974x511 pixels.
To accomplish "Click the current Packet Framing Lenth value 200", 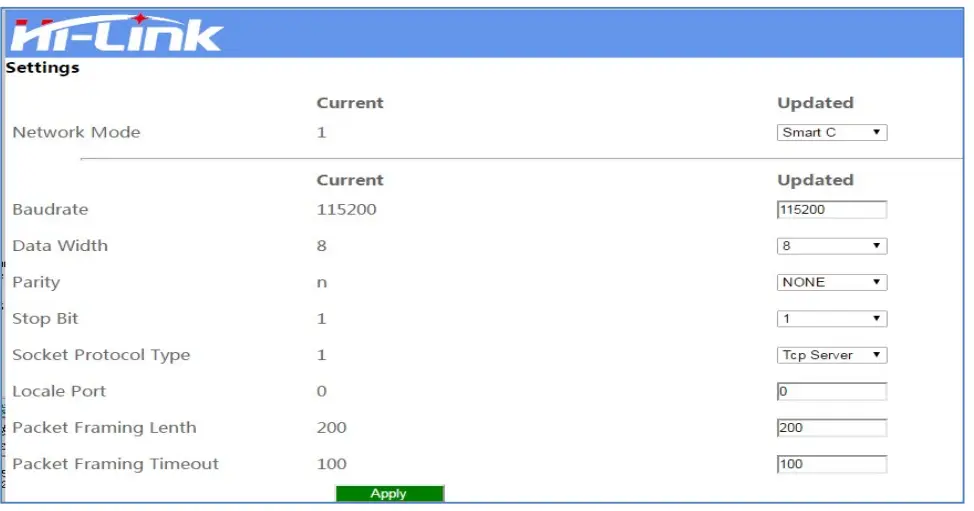I will [x=332, y=428].
